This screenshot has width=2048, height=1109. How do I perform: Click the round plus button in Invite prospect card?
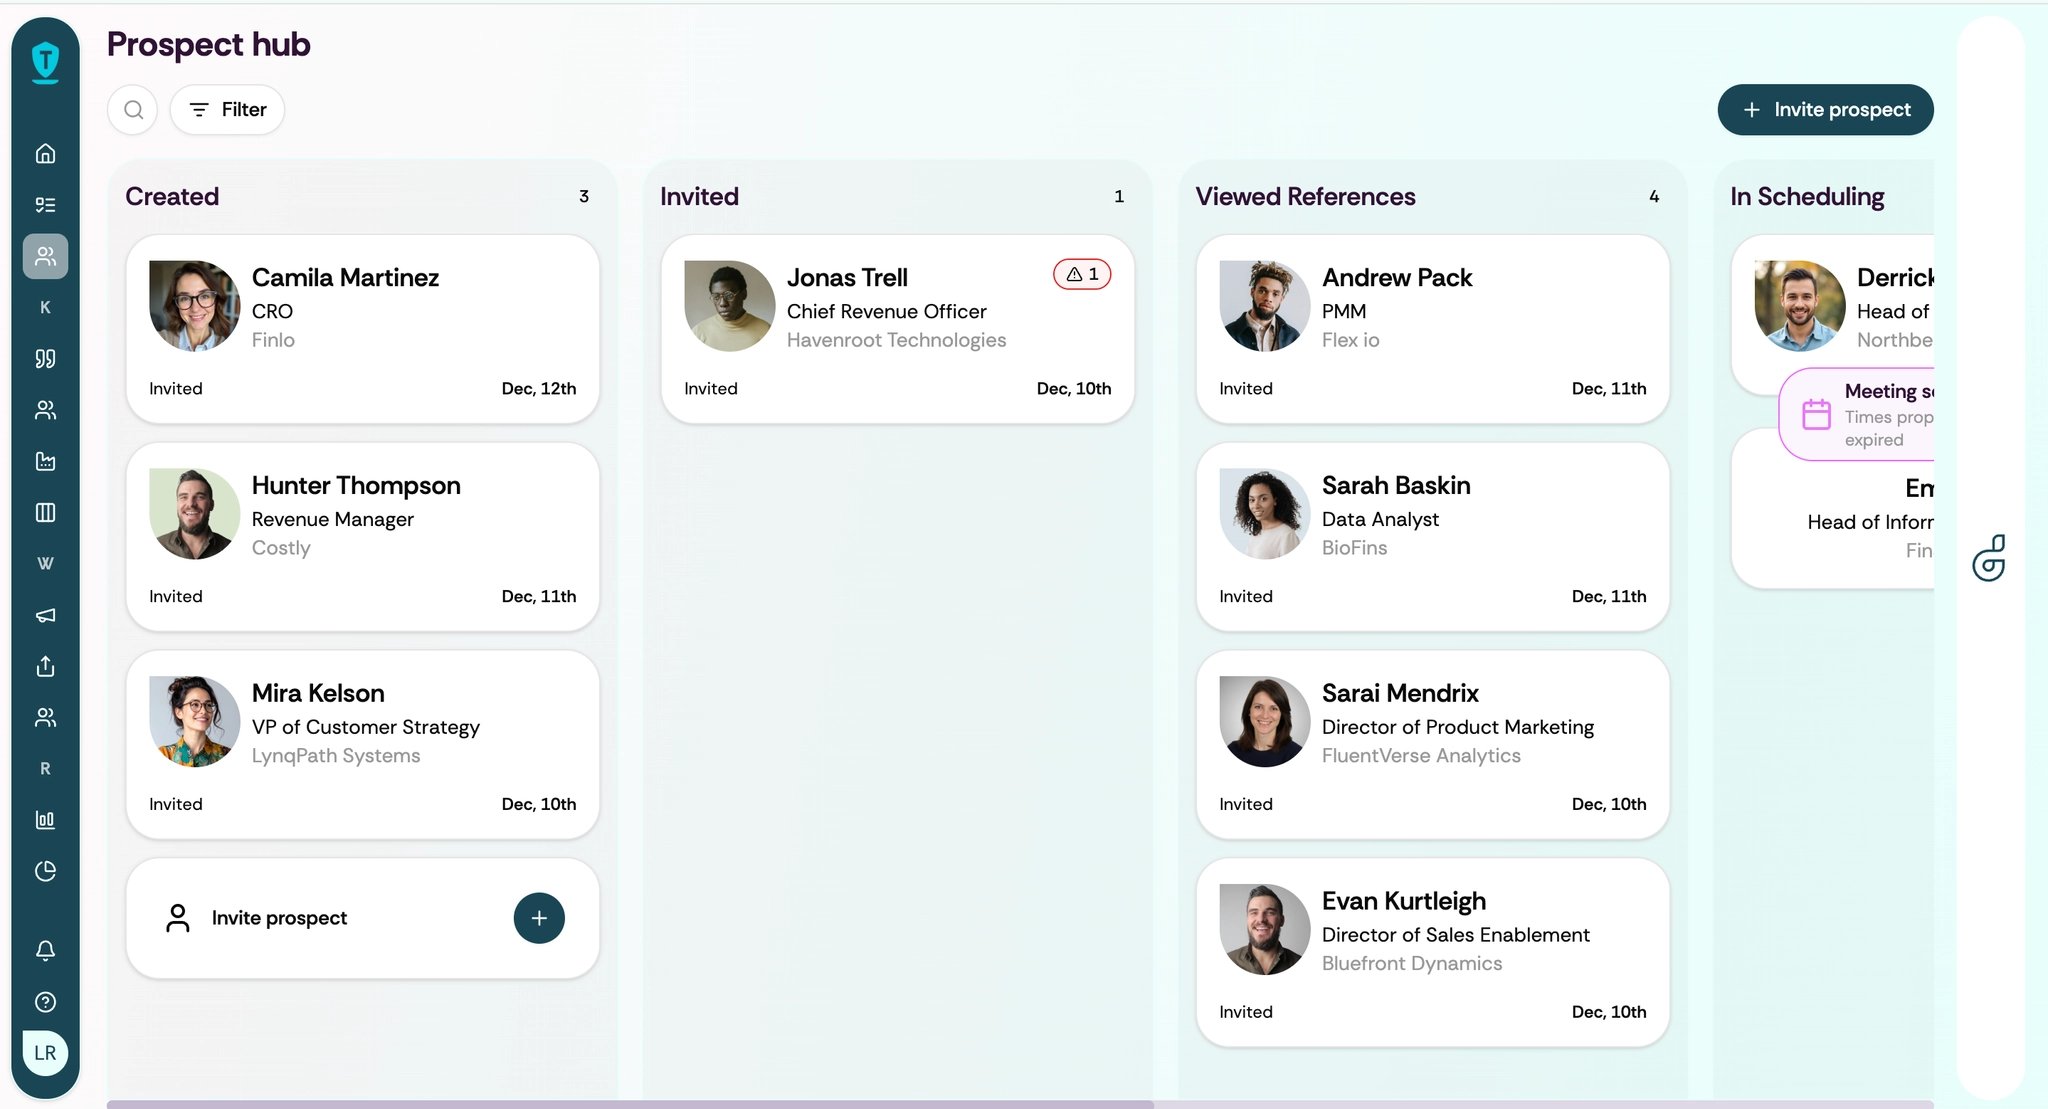point(539,918)
